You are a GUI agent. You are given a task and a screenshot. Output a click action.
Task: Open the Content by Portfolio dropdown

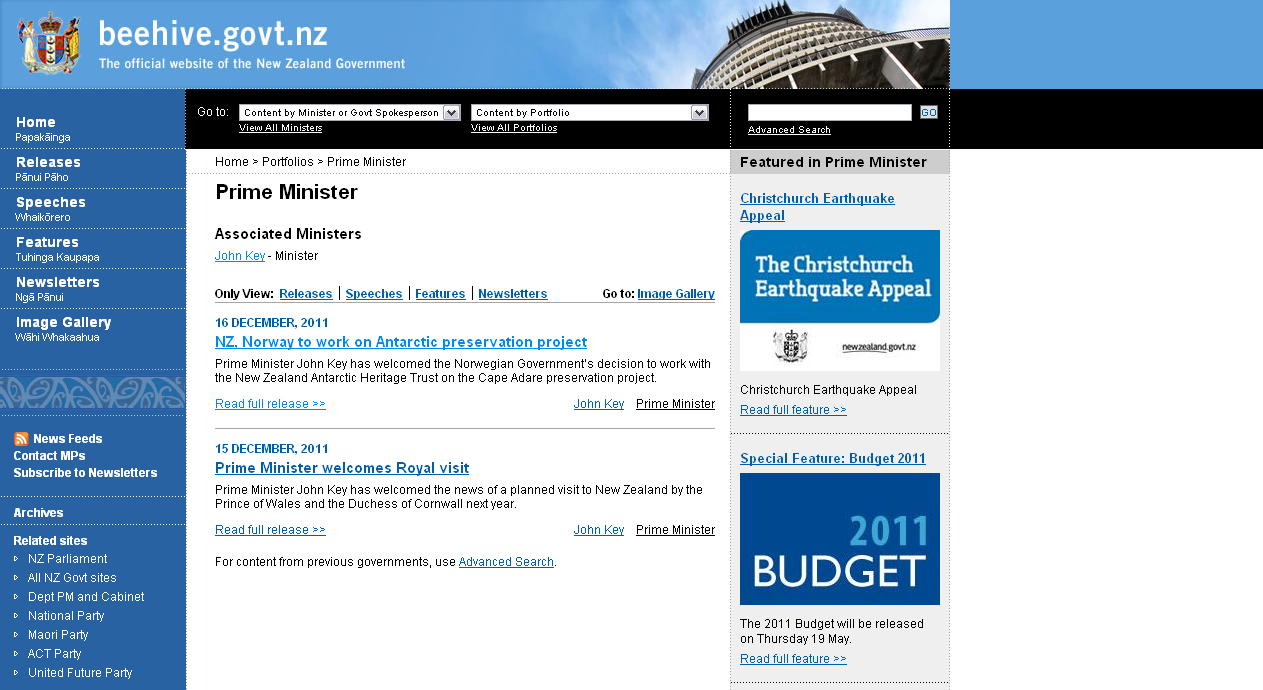pyautogui.click(x=589, y=113)
